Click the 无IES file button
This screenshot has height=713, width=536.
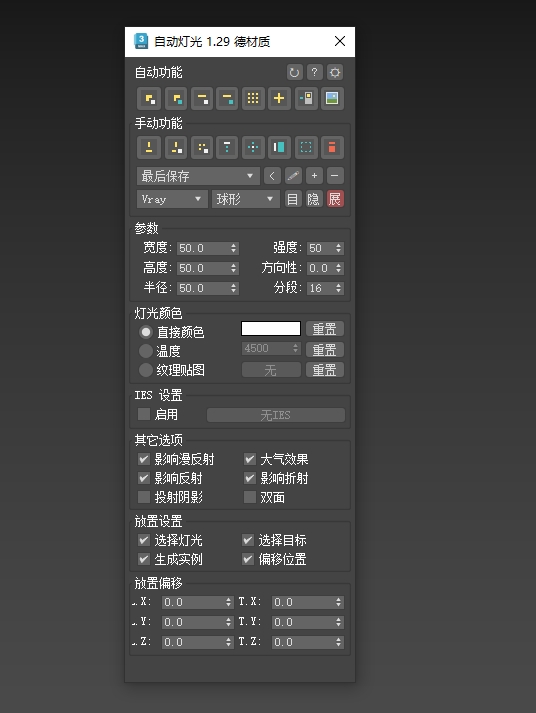pos(276,415)
